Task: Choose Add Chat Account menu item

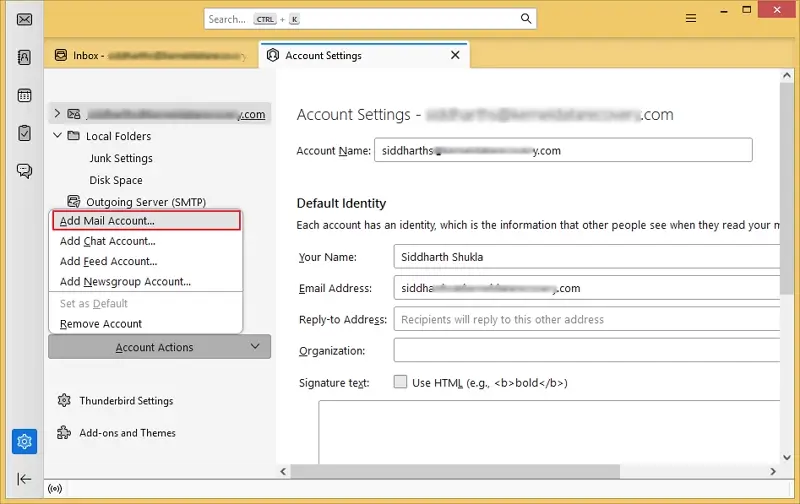Action: 146,241
